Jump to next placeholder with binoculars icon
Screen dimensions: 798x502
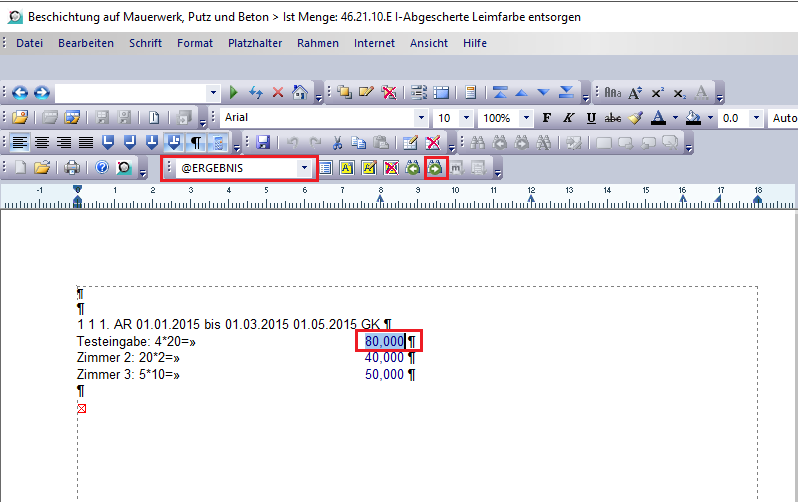435,168
